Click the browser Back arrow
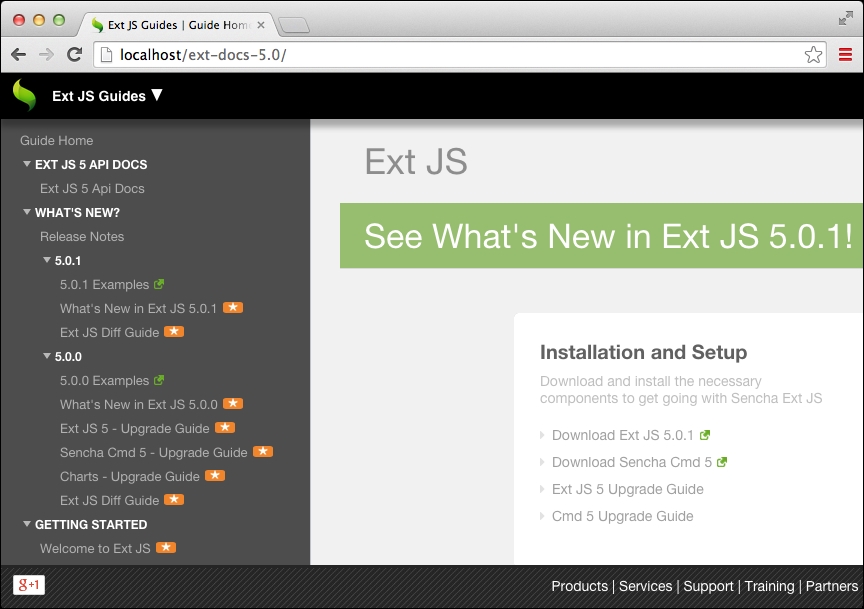The width and height of the screenshot is (864, 609). [19, 55]
